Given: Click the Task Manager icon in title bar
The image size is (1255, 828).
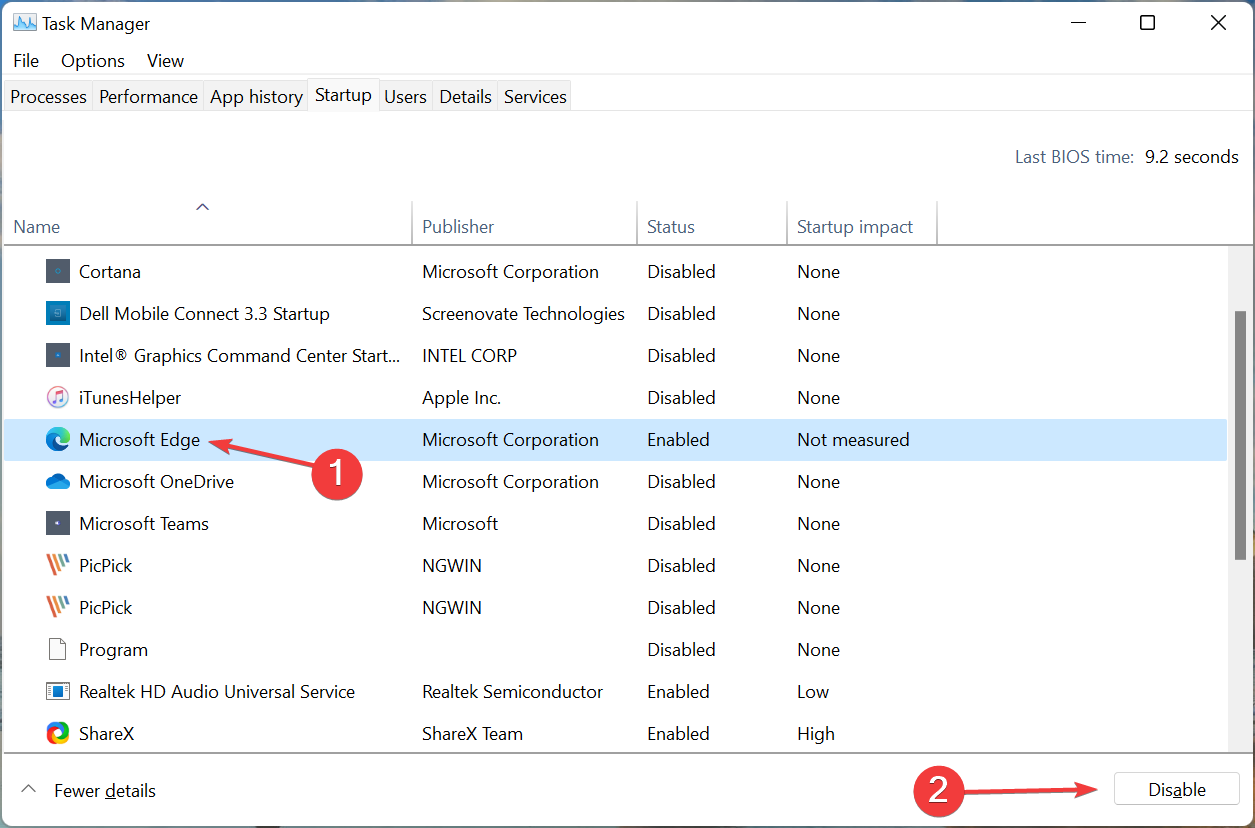Looking at the screenshot, I should coord(23,22).
